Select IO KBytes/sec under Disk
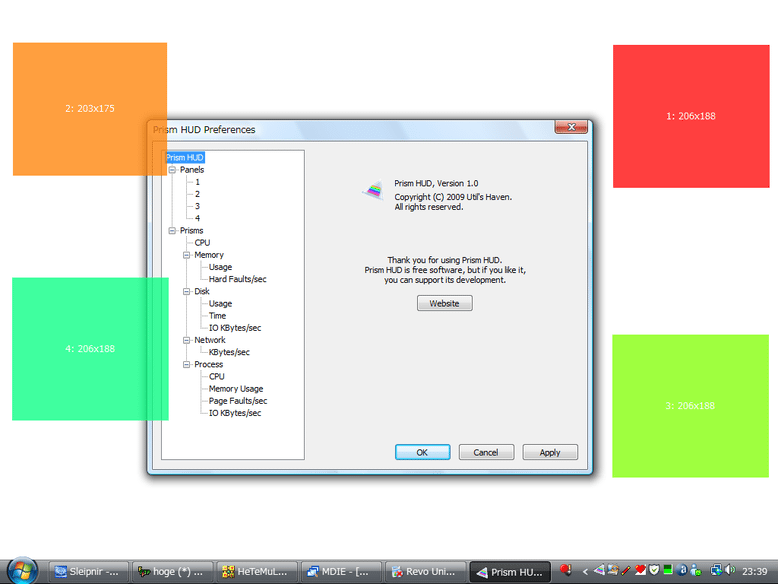This screenshot has width=778, height=584. [235, 328]
